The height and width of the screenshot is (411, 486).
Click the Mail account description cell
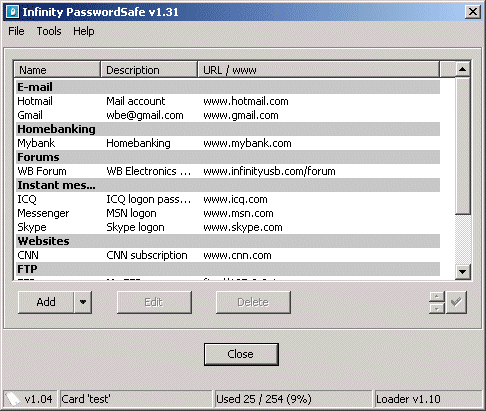pyautogui.click(x=135, y=101)
